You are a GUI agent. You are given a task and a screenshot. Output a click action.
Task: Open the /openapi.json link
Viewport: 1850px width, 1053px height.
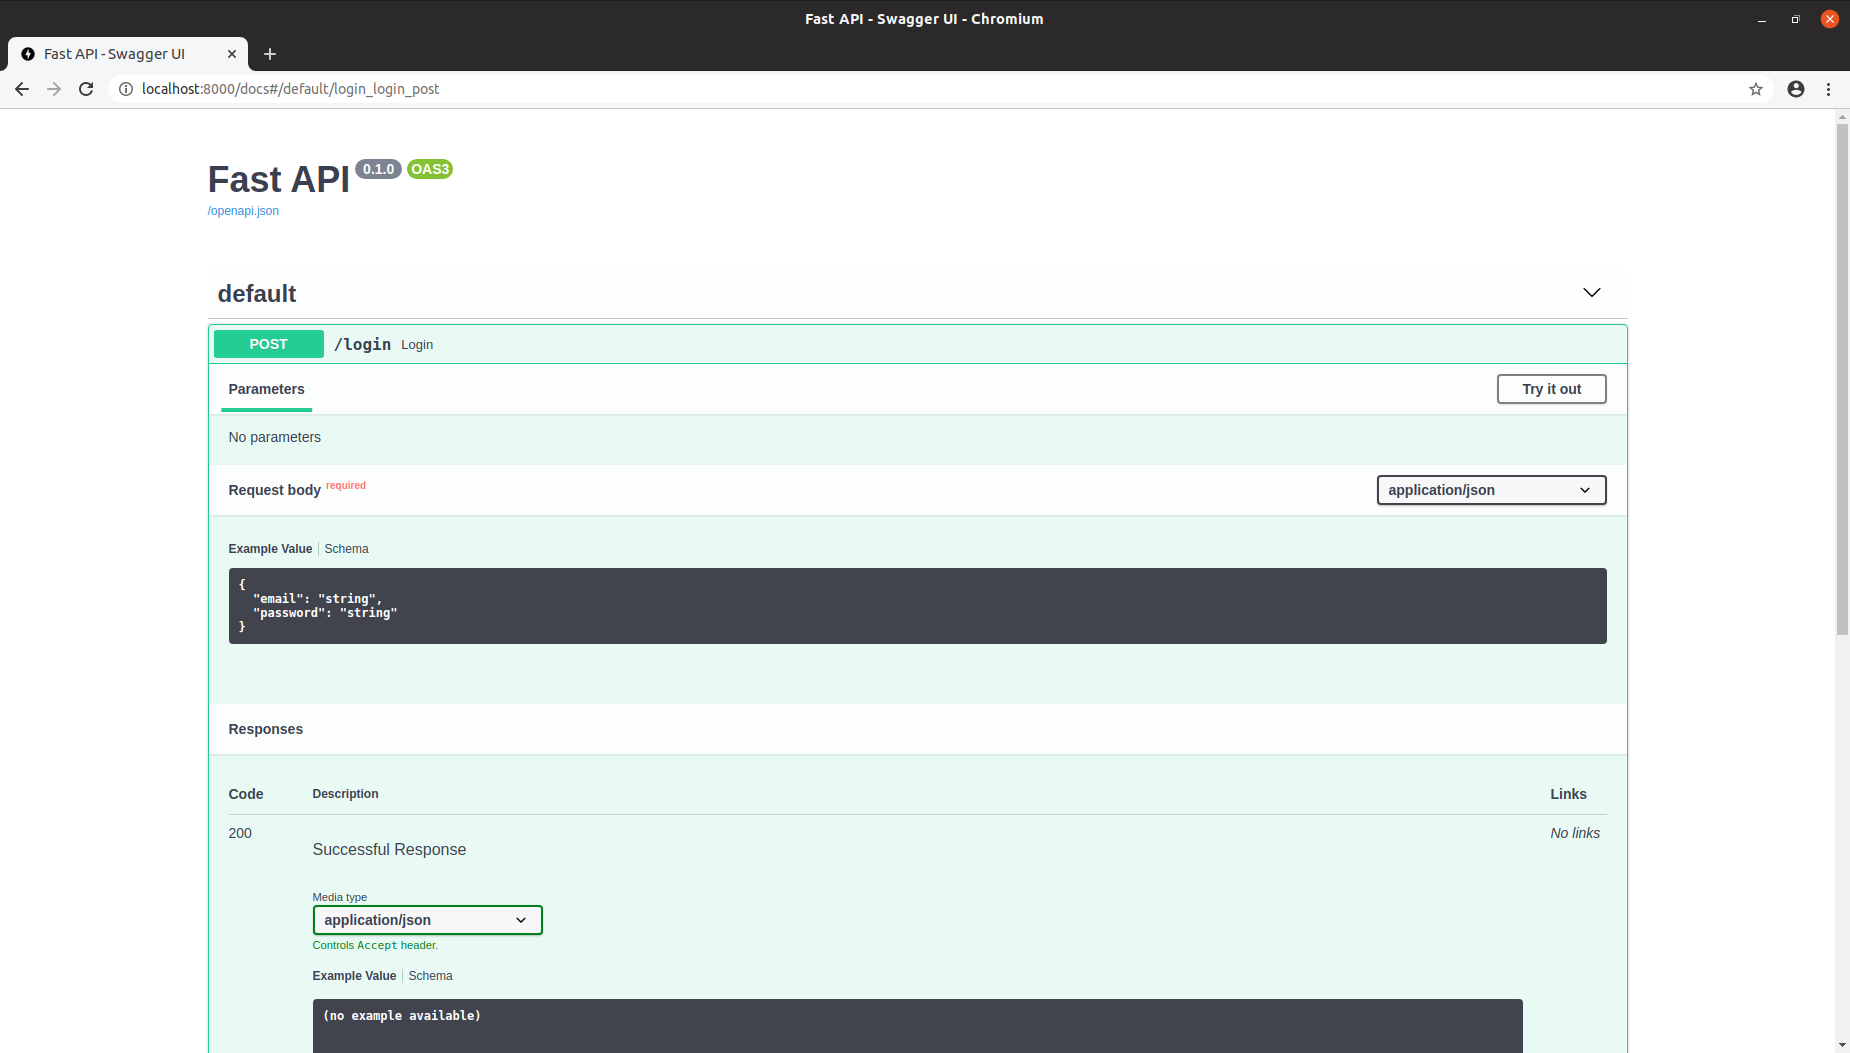click(x=243, y=211)
